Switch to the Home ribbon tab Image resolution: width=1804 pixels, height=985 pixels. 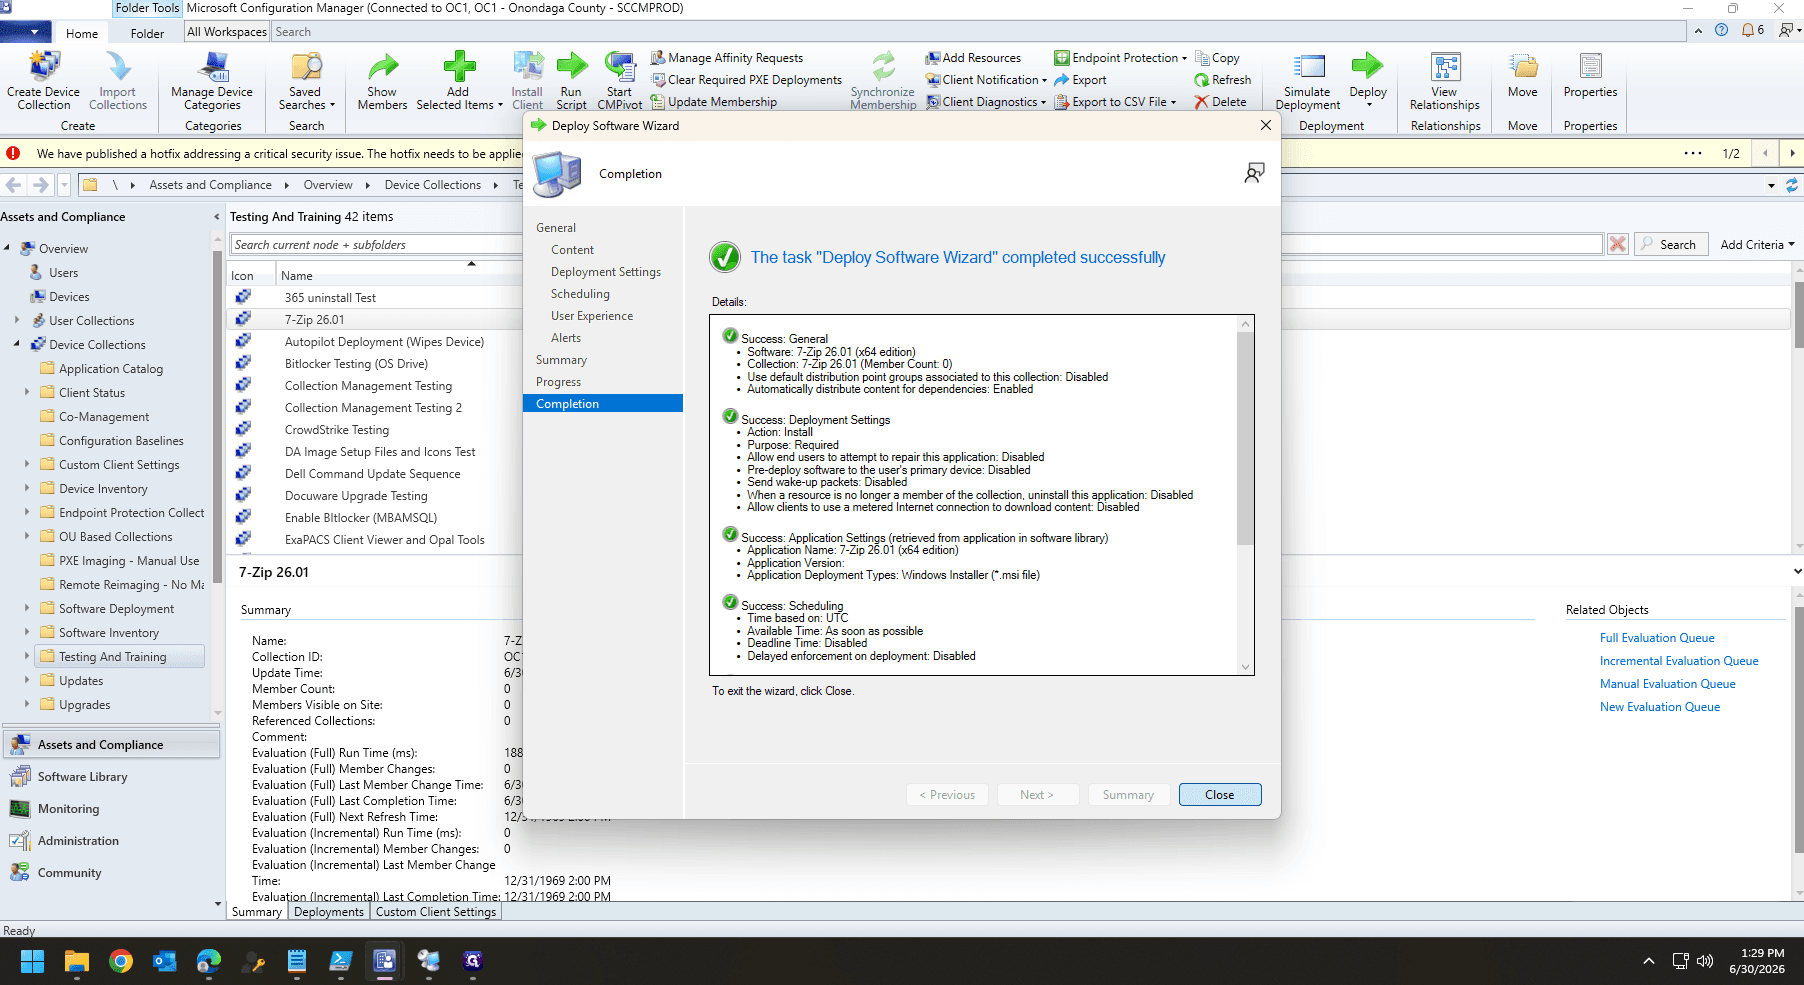[x=82, y=33]
